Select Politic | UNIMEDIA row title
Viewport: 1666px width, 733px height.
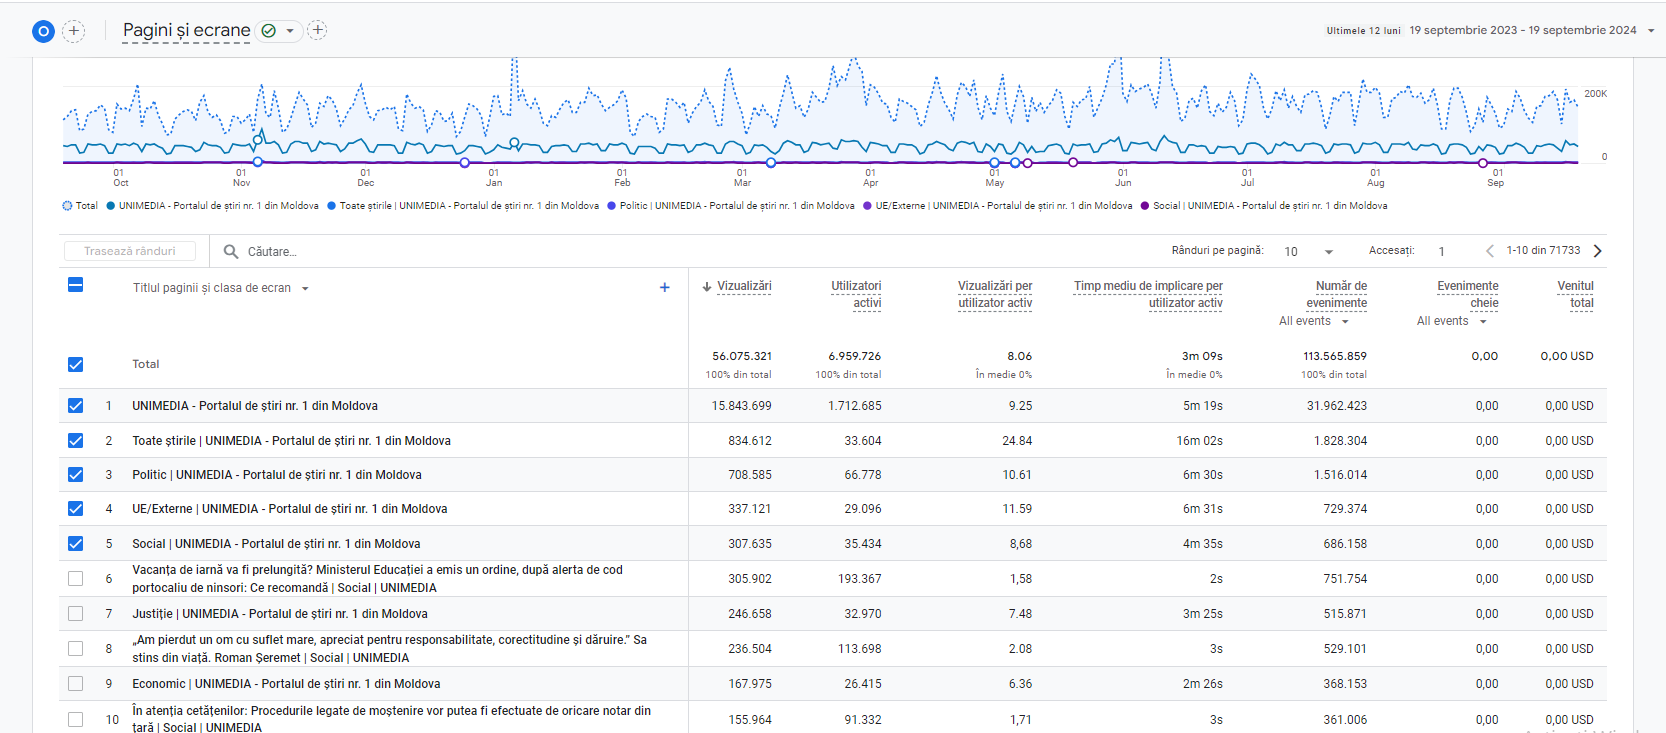[x=277, y=475]
